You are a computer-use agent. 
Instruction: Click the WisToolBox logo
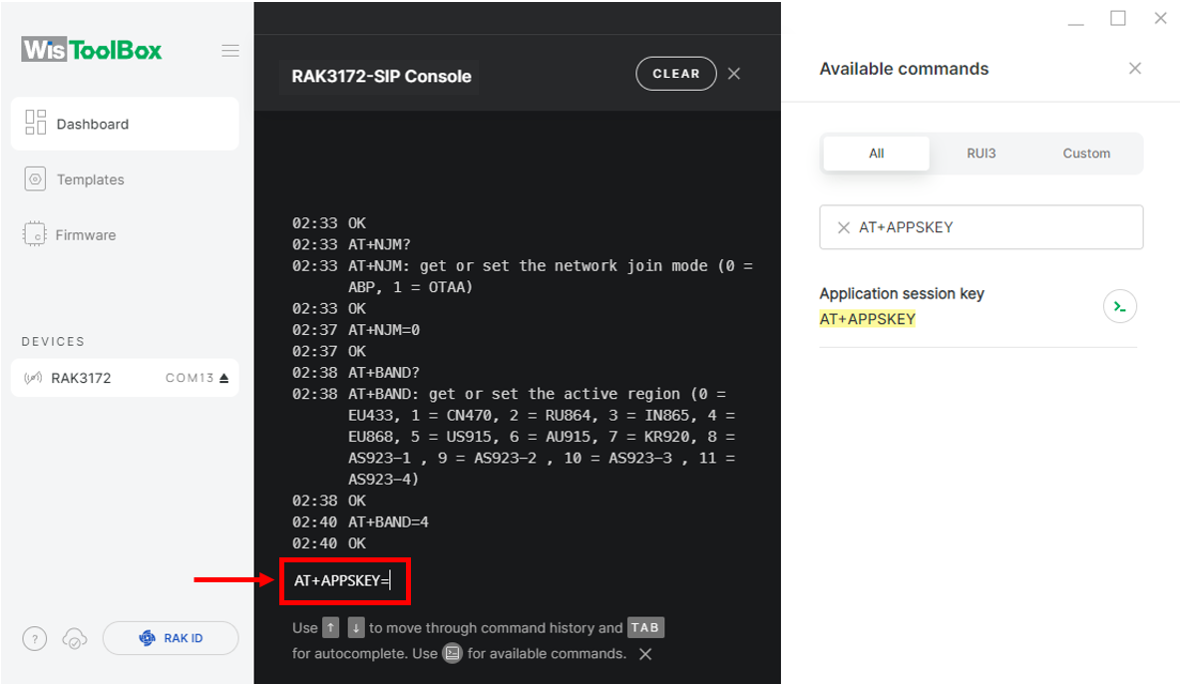(x=91, y=50)
